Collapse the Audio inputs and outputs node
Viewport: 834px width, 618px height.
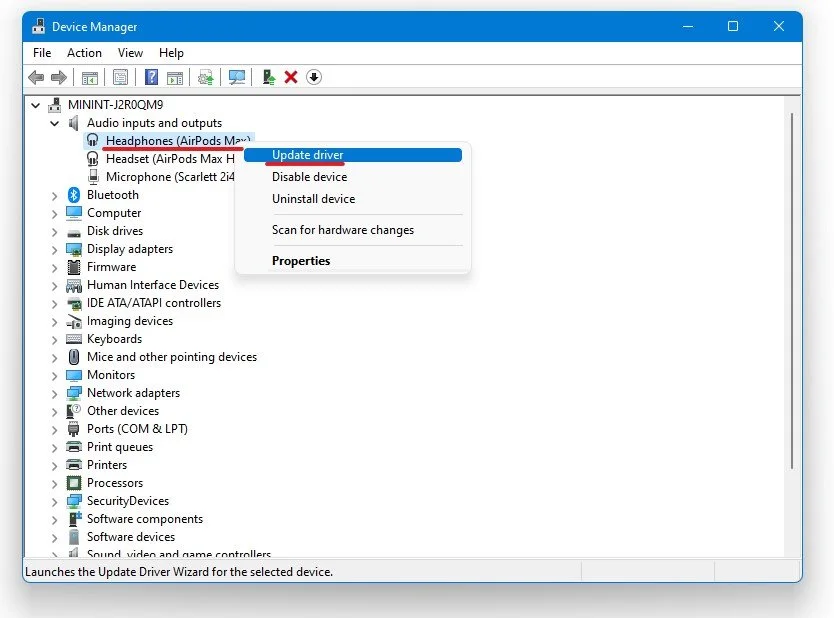(55, 123)
